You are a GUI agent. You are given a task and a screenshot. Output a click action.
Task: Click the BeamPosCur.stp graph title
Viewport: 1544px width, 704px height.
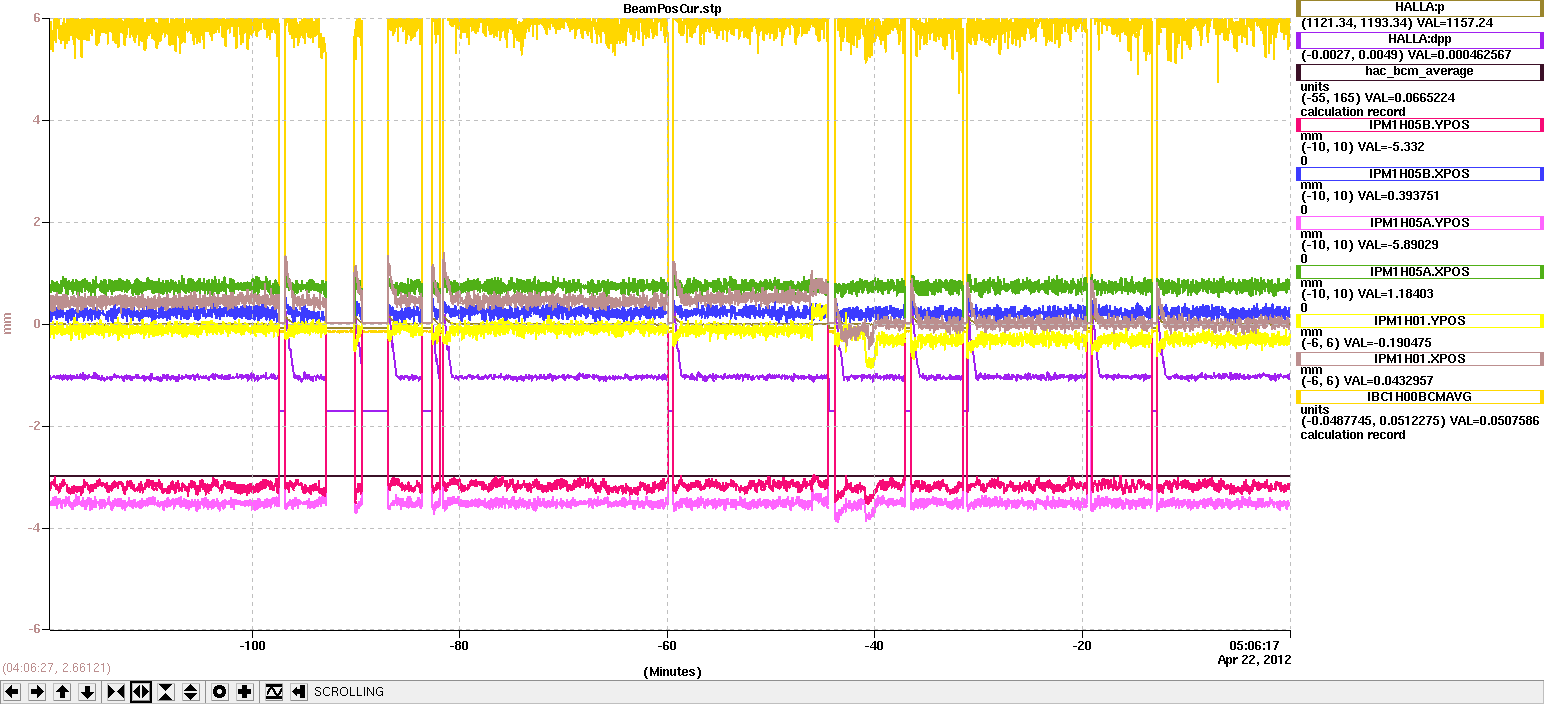point(672,8)
